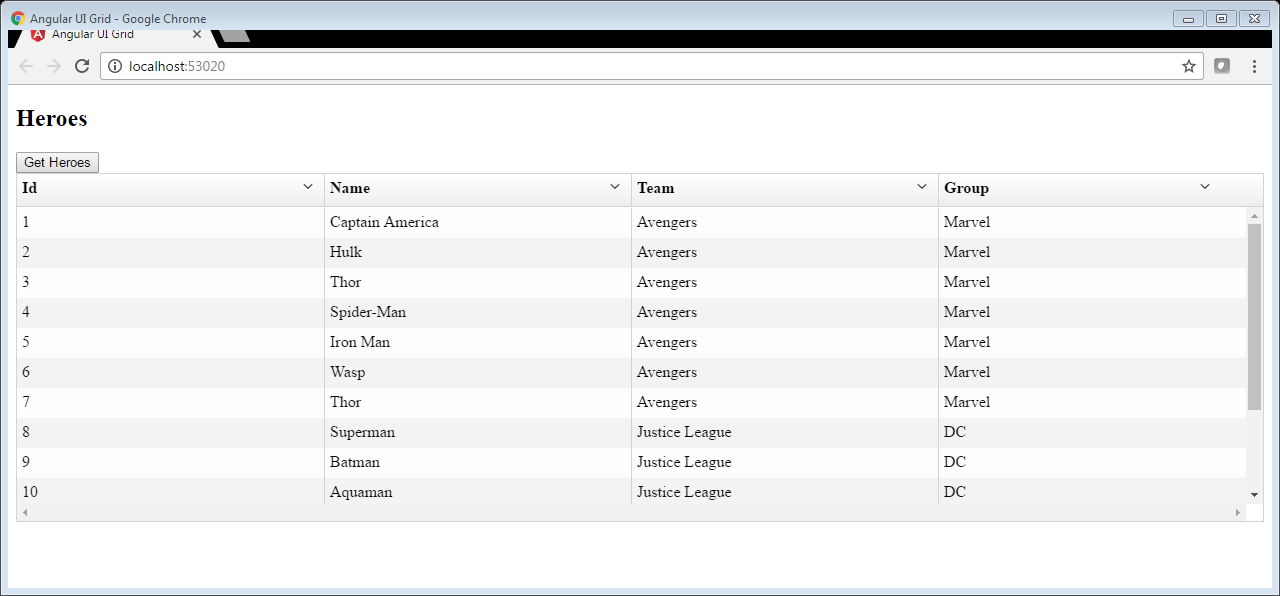Viewport: 1280px width, 596px height.
Task: Open the Id column sort menu
Action: pyautogui.click(x=307, y=186)
